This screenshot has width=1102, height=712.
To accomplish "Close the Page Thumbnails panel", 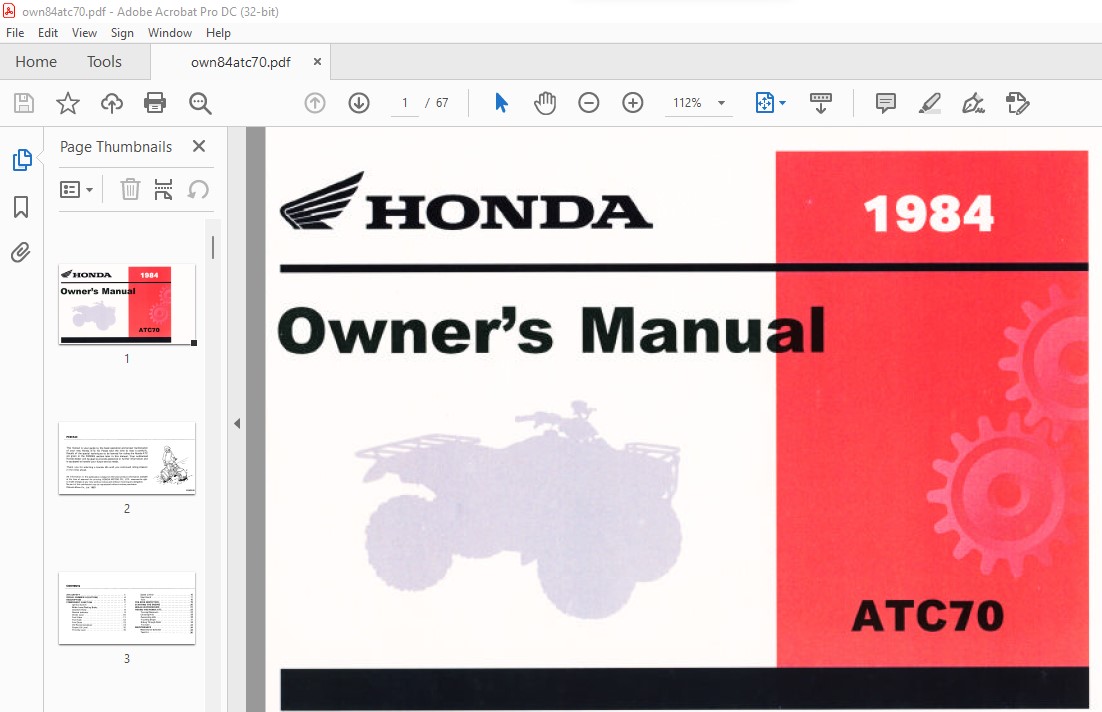I will 199,146.
